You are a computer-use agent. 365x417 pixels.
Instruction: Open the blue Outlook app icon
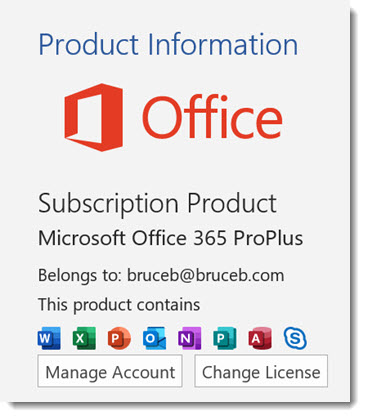(155, 338)
